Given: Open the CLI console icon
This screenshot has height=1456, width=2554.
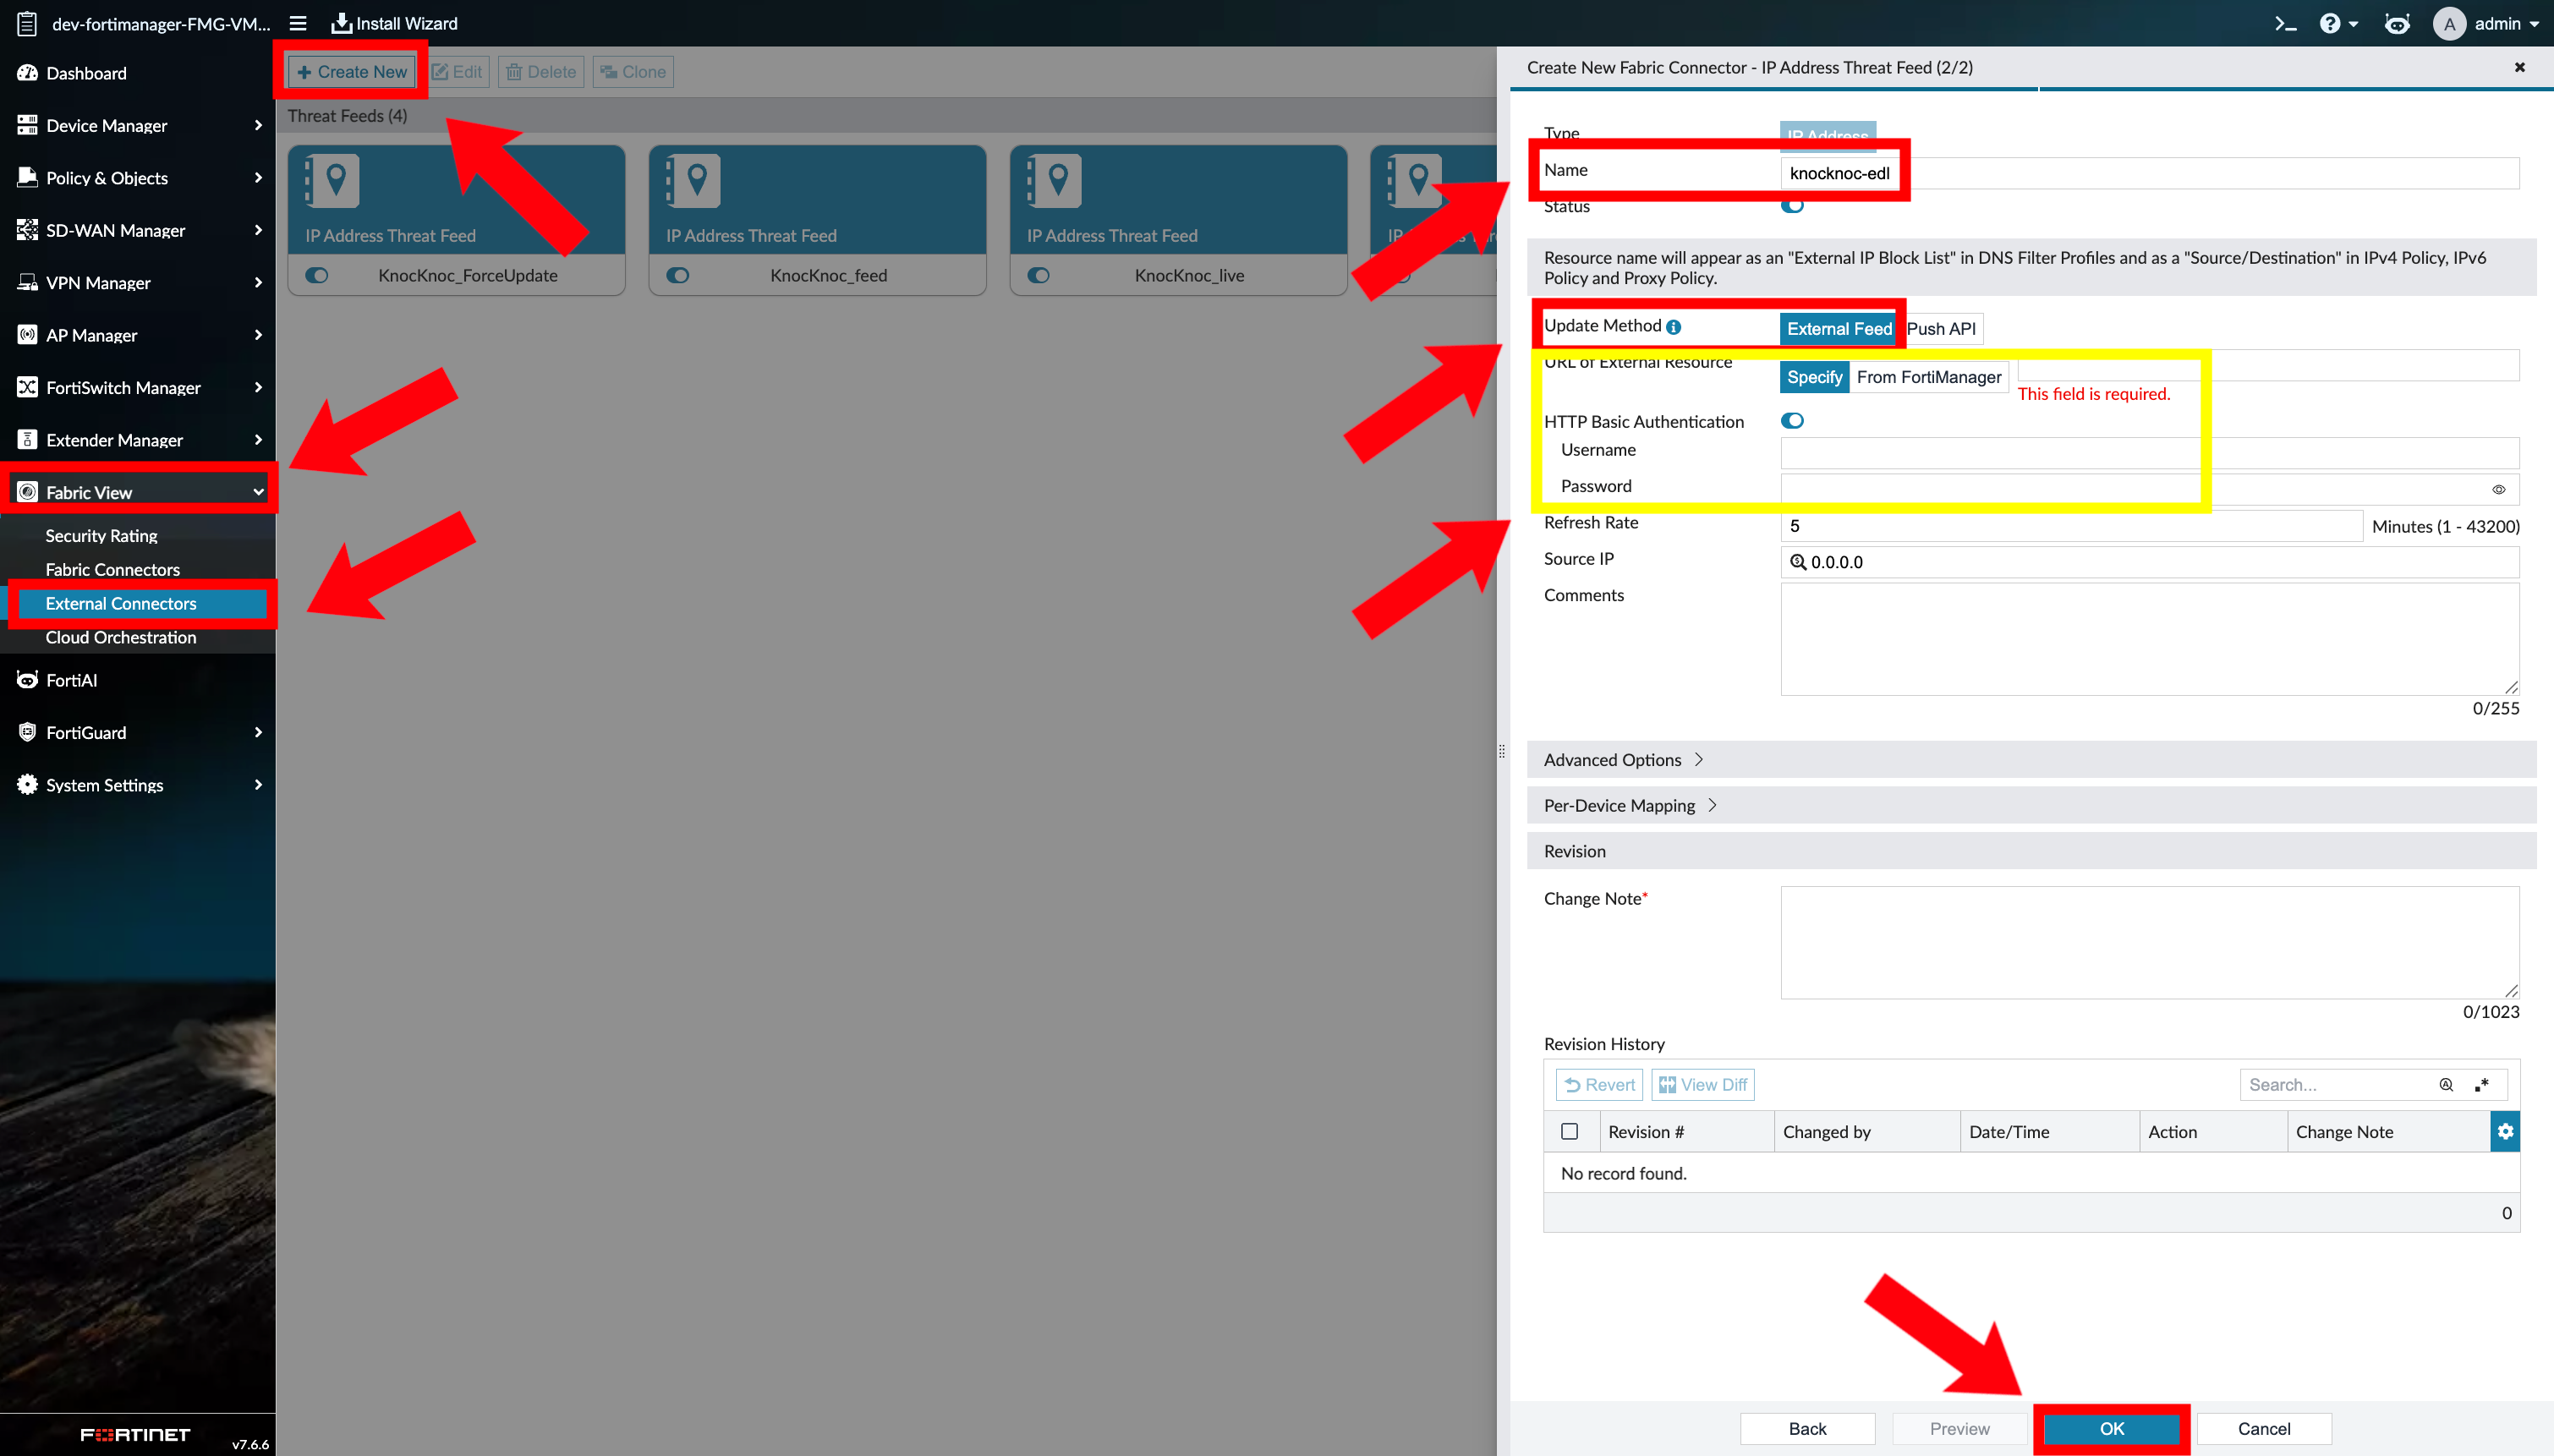Looking at the screenshot, I should pos(2284,23).
